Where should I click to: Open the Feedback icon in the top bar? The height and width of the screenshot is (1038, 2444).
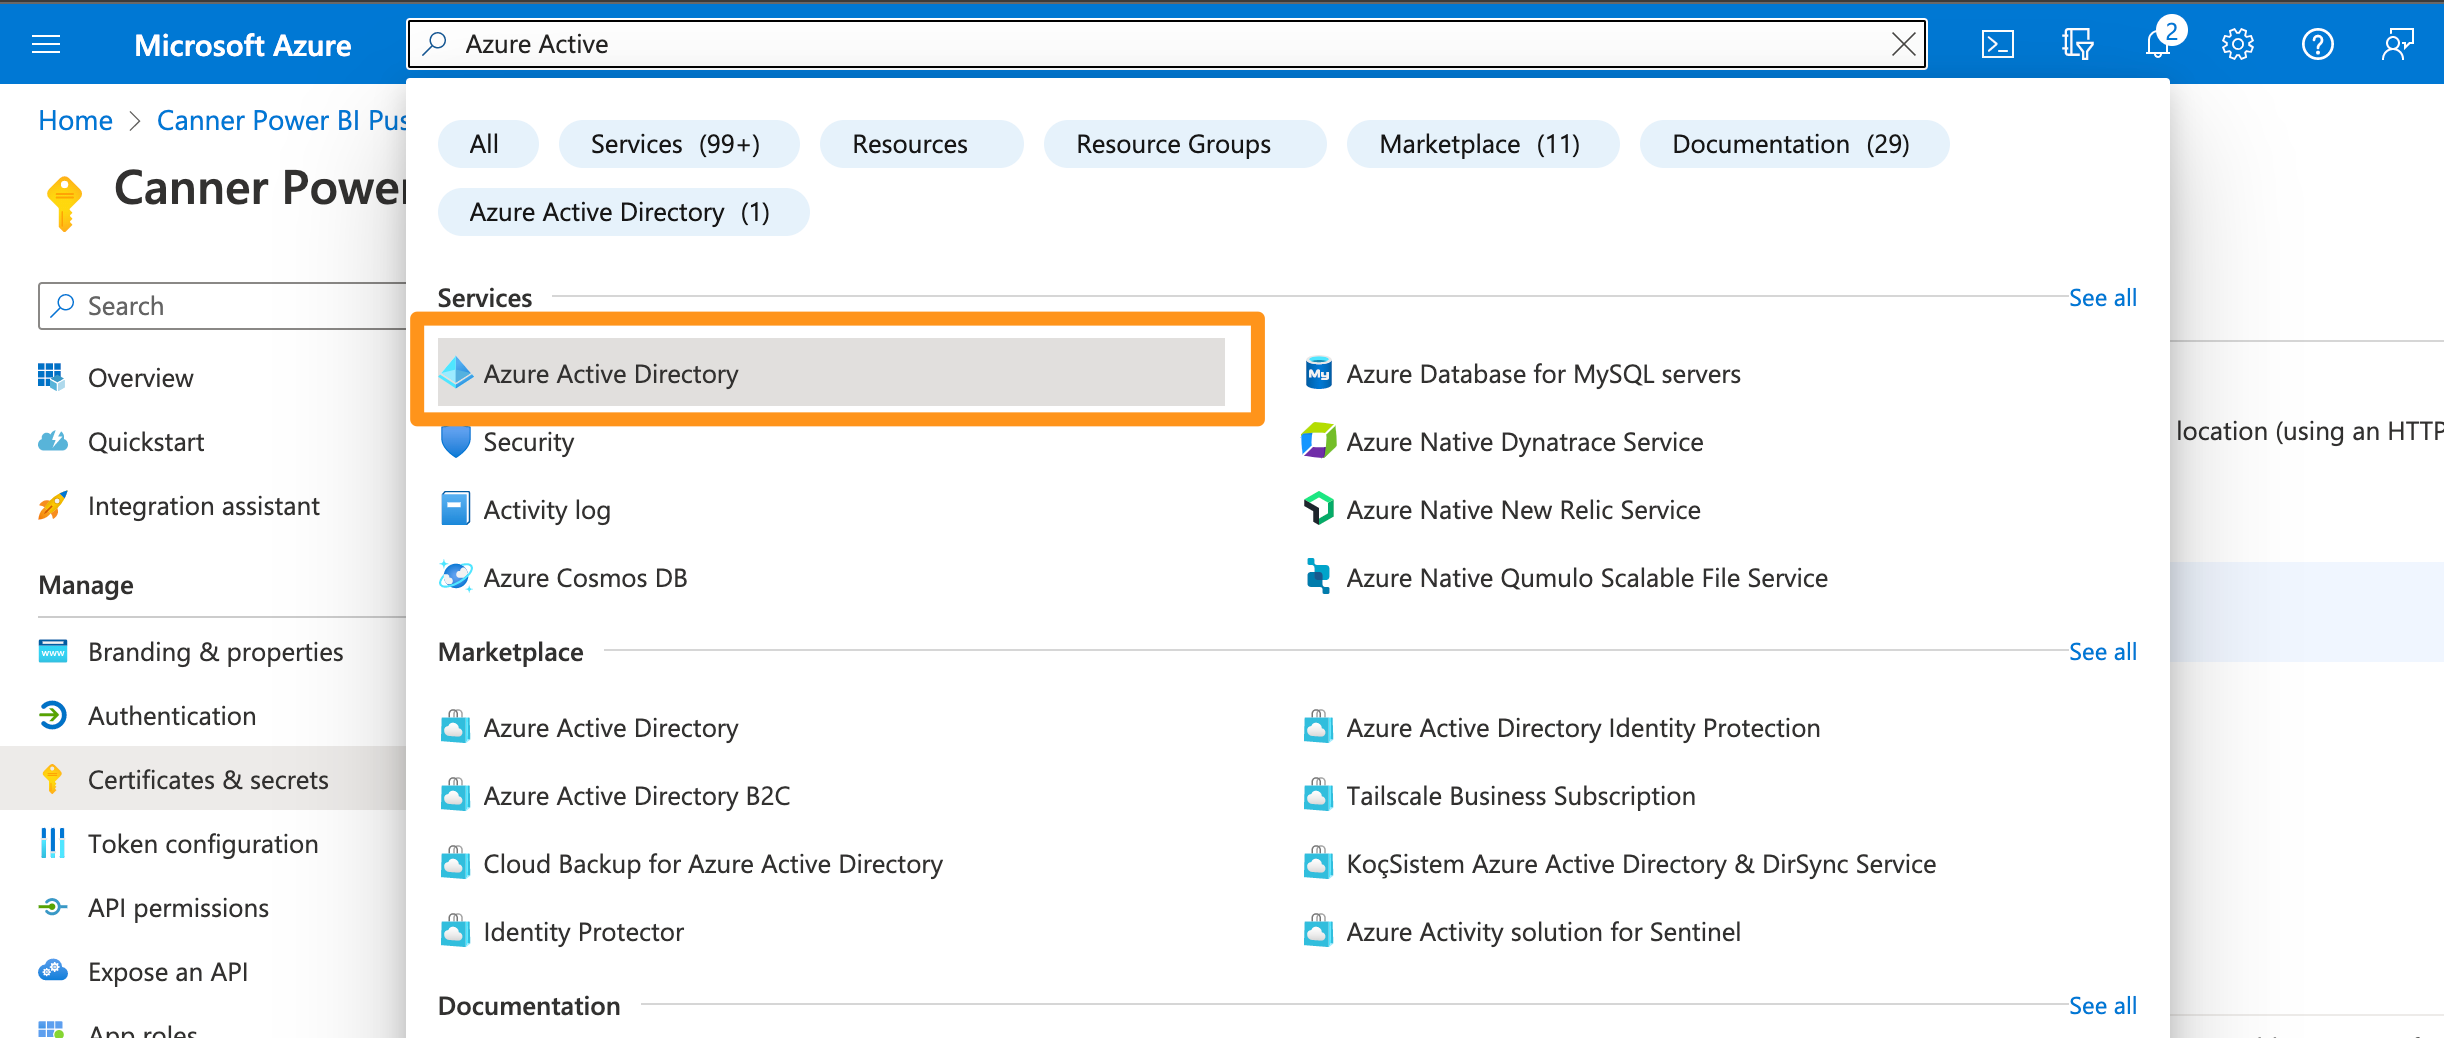(2397, 44)
